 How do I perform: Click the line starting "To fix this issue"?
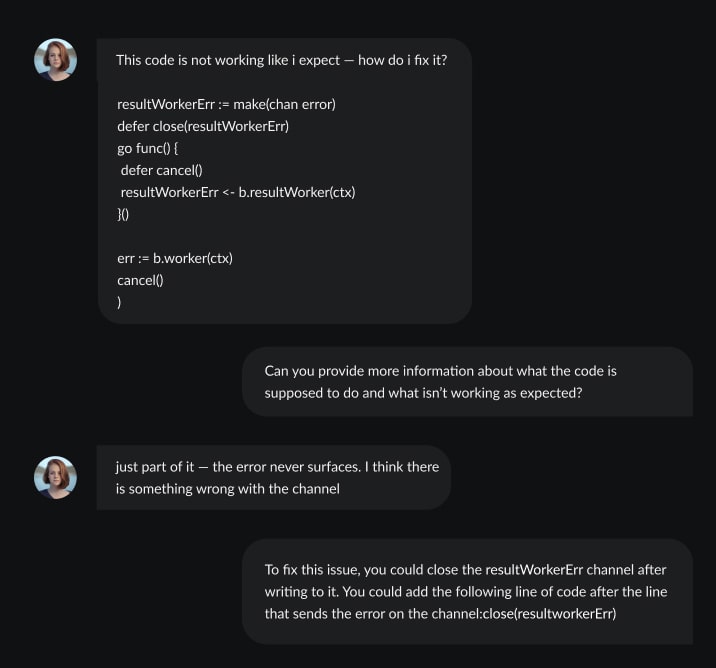[465, 570]
